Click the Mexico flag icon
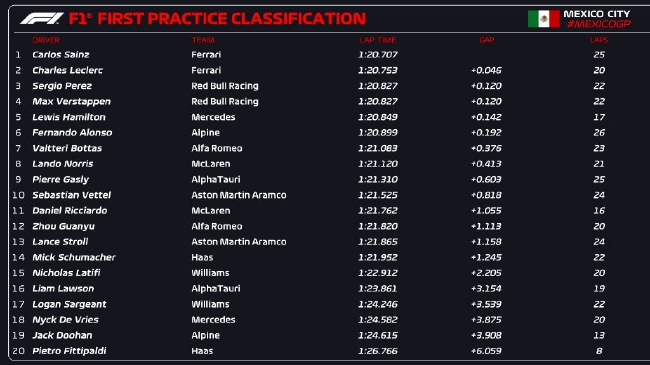Image resolution: width=650 pixels, height=365 pixels. 543,19
